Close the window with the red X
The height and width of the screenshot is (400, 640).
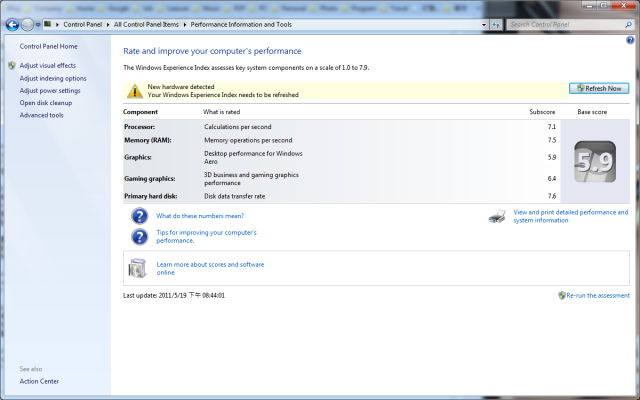point(623,5)
